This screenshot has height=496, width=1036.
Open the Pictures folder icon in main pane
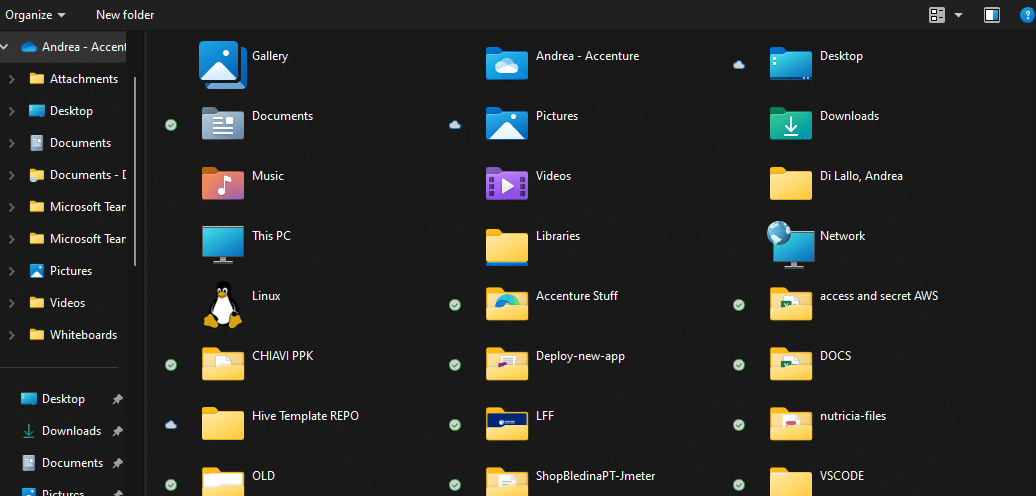coord(507,124)
